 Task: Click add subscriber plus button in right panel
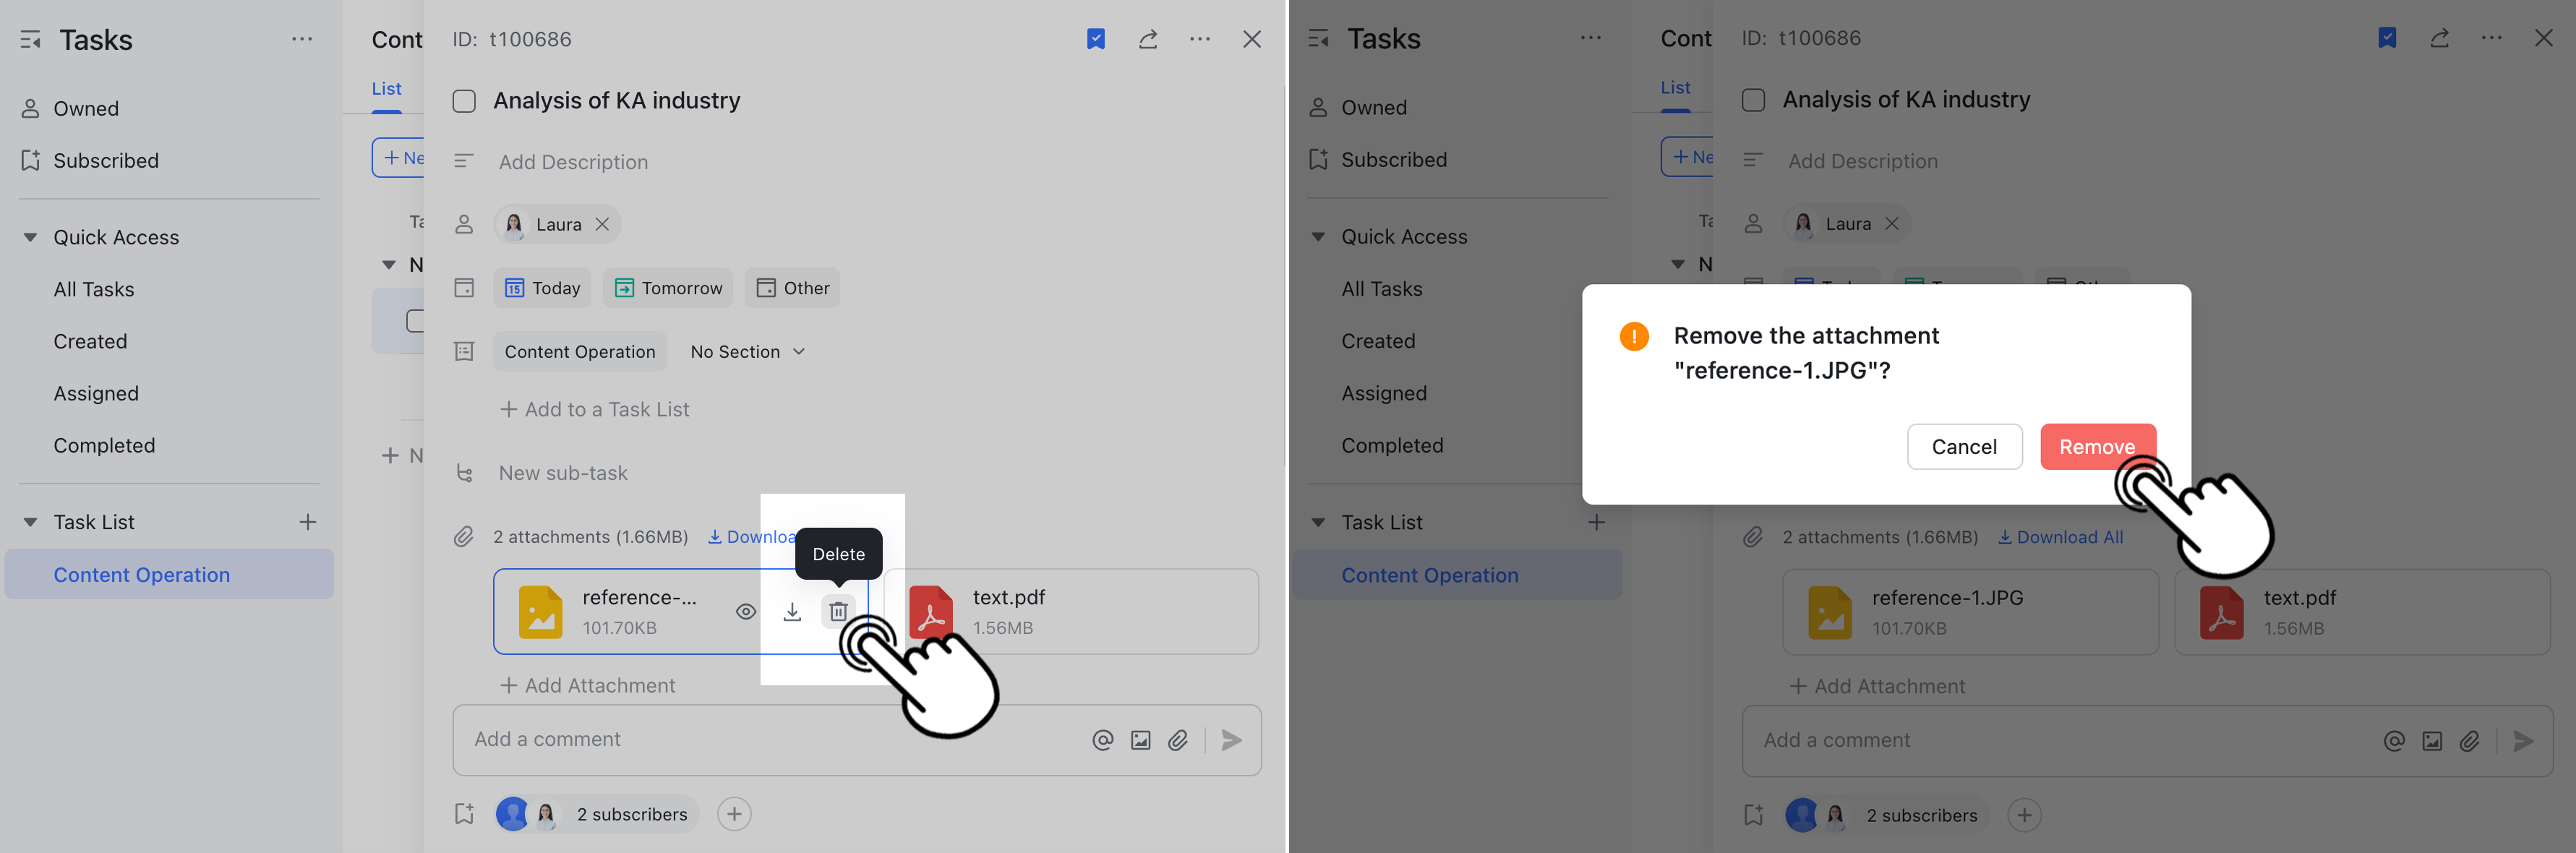2024,815
